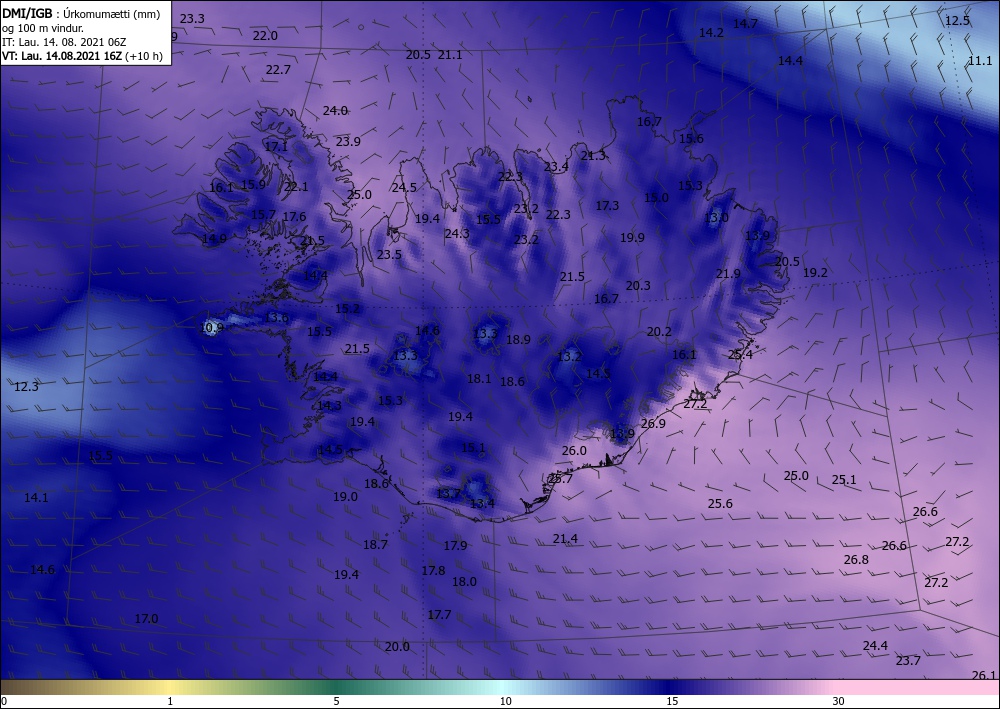The image size is (1000, 709).
Task: Select the '19.9' value
Action: (x=632, y=238)
